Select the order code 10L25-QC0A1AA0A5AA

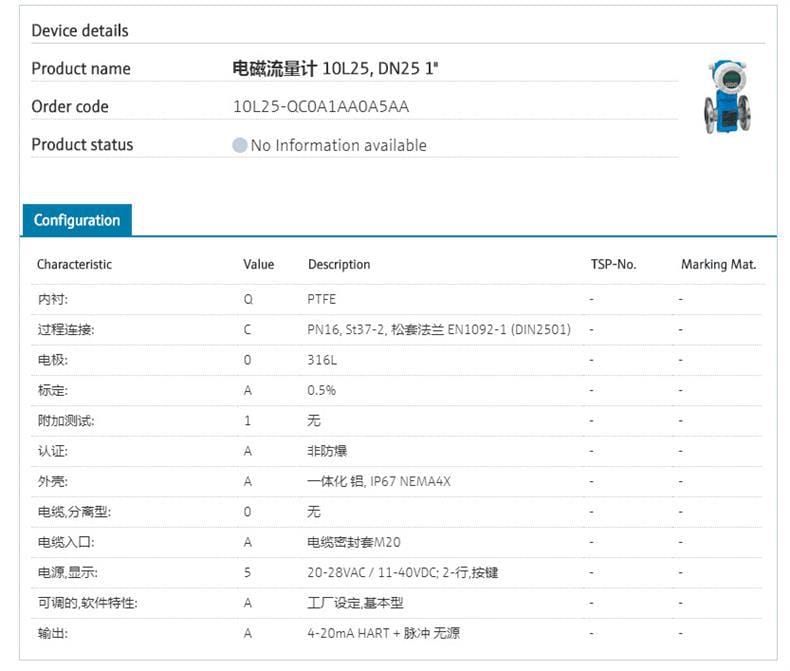click(320, 107)
